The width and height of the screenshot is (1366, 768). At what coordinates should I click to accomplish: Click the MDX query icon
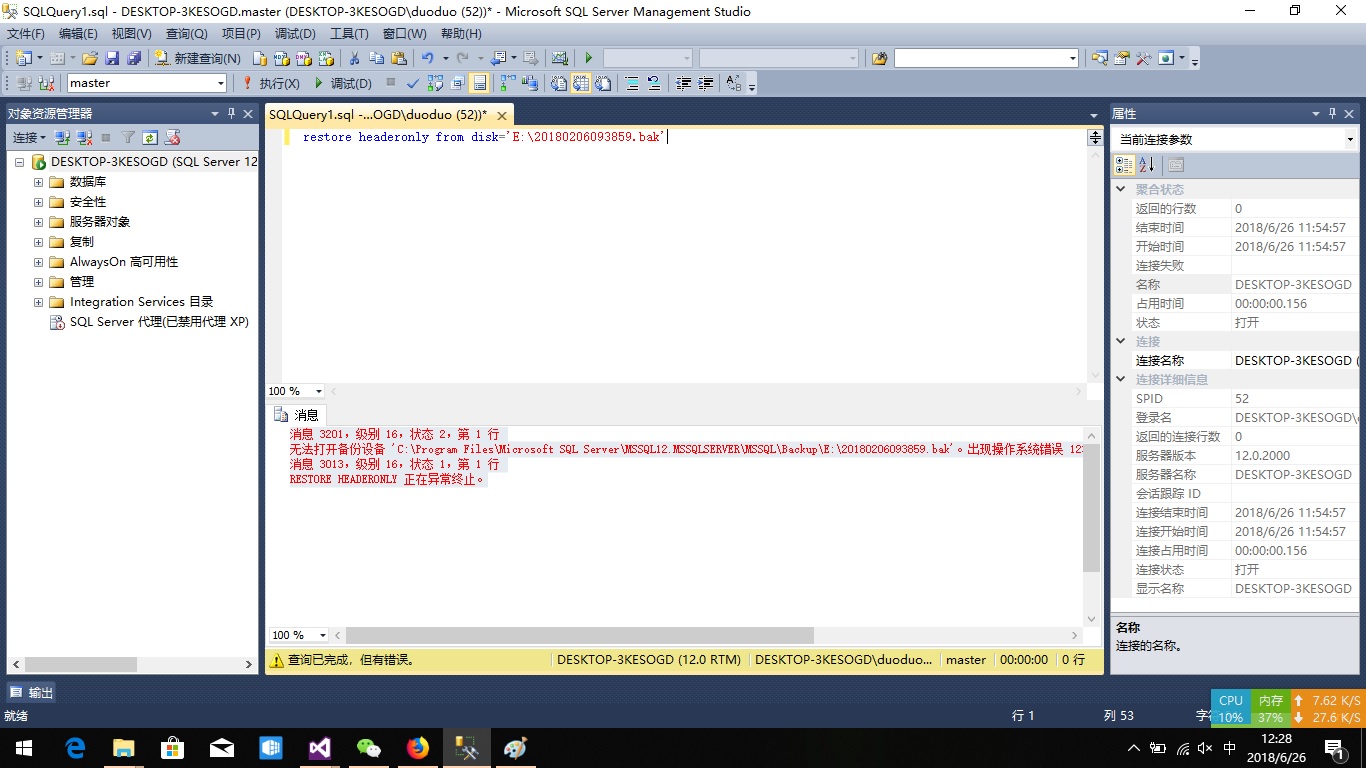coord(281,58)
